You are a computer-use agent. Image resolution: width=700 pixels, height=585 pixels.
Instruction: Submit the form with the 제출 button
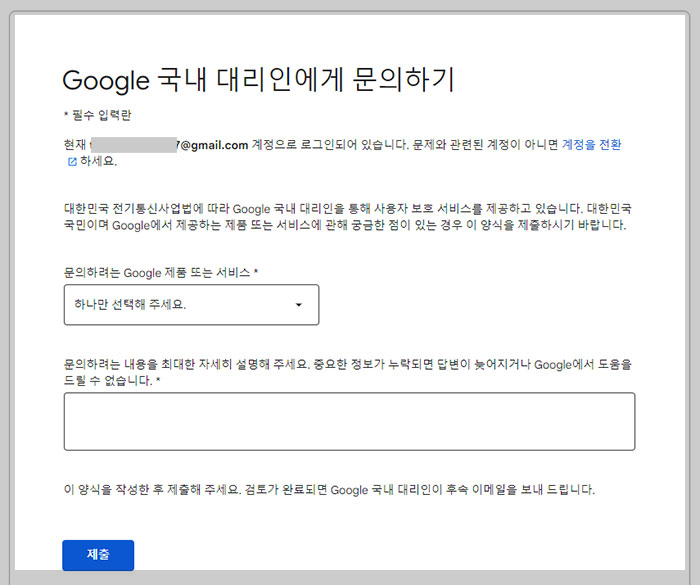click(98, 555)
